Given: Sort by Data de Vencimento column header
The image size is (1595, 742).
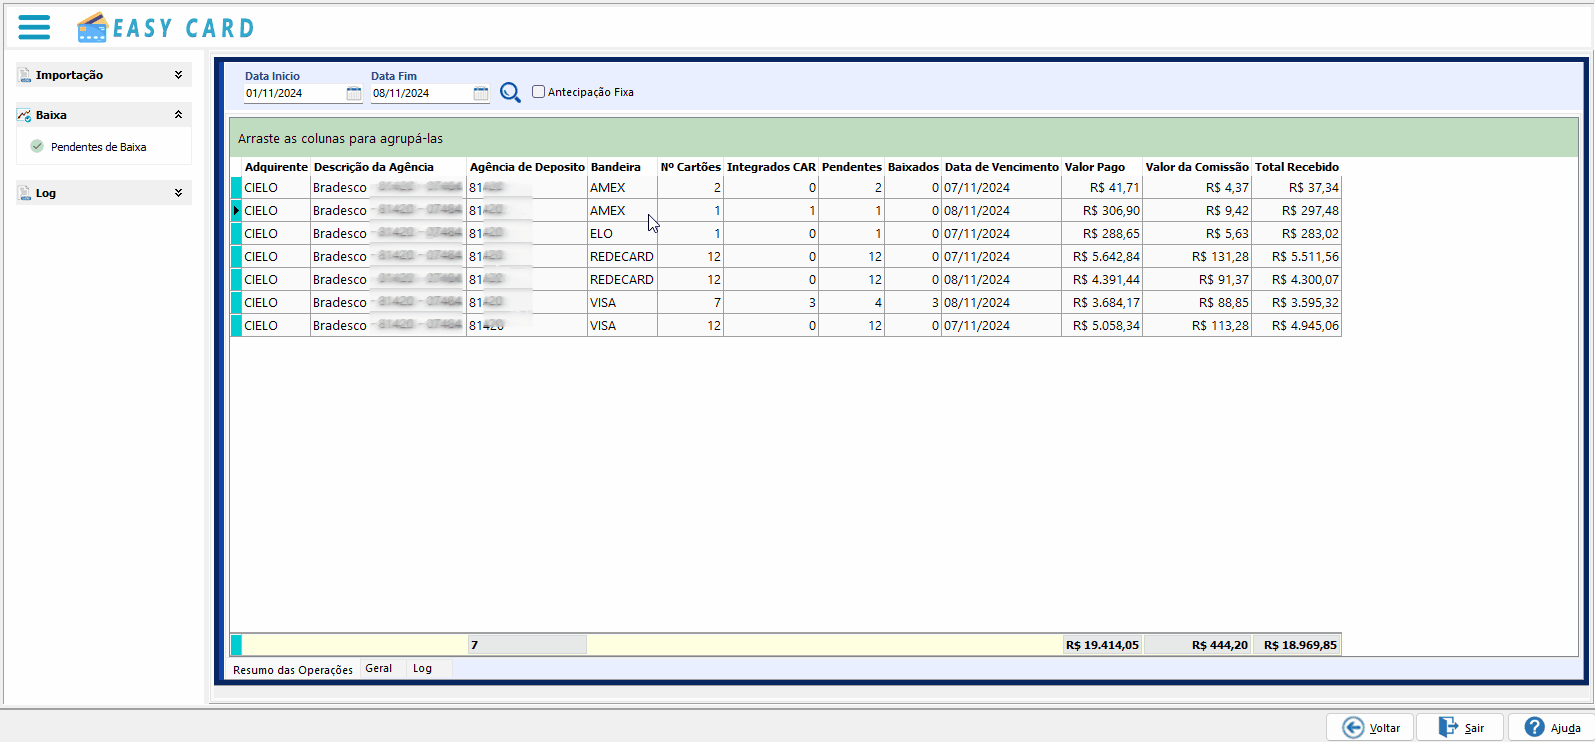Looking at the screenshot, I should tap(1001, 167).
